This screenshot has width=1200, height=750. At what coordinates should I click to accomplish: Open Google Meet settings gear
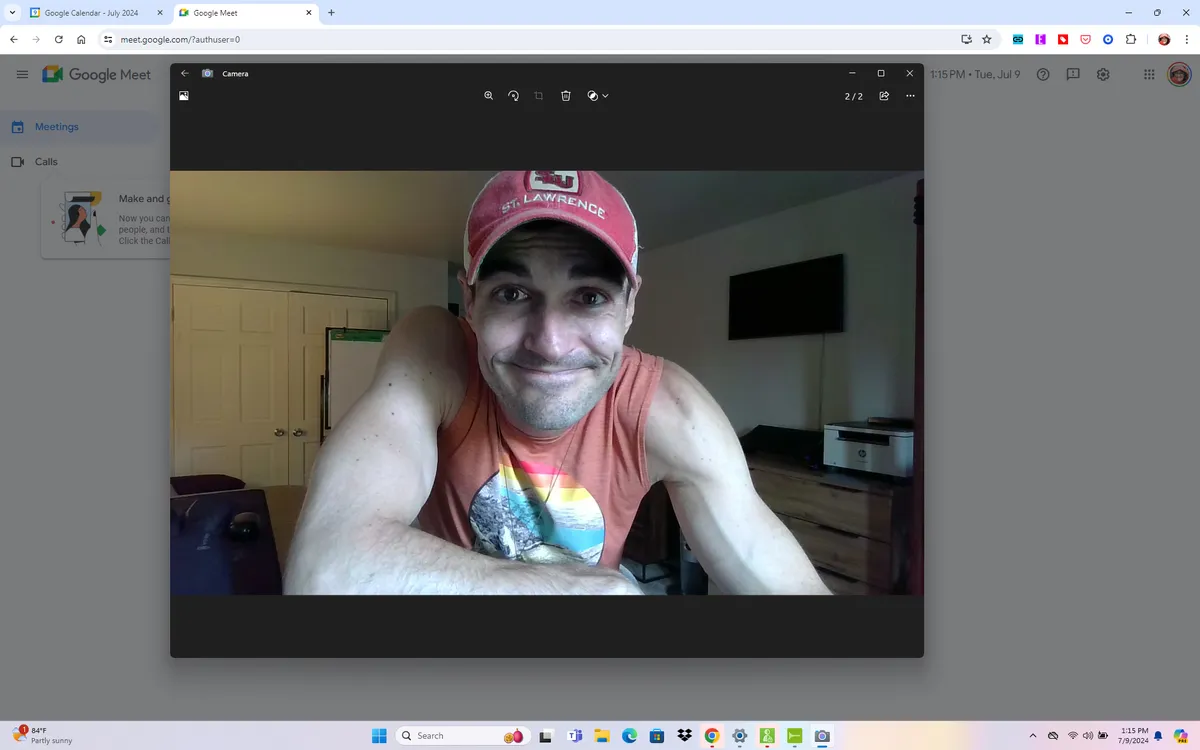[1103, 75]
